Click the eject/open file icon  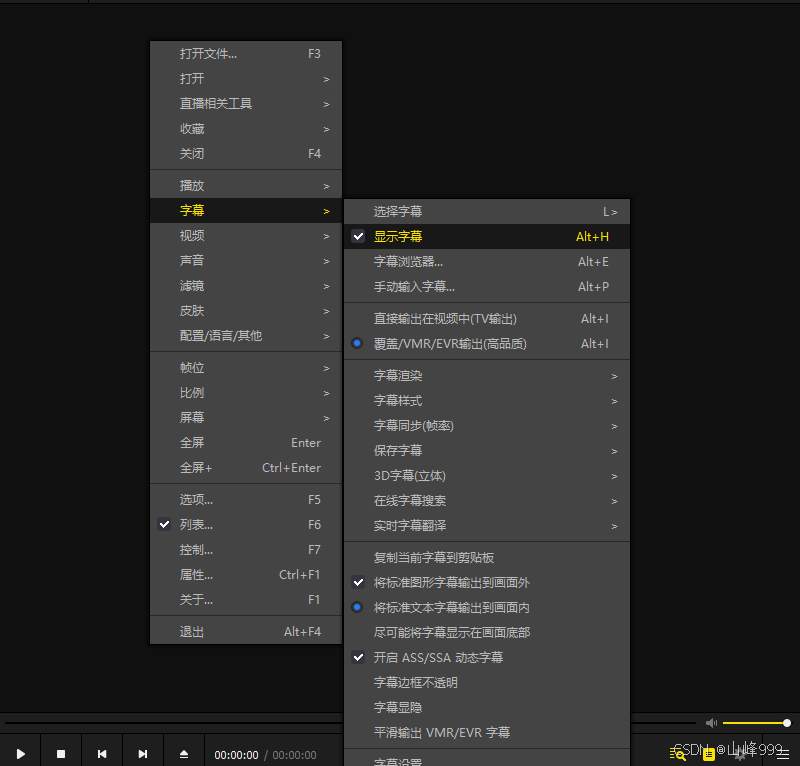click(x=184, y=754)
